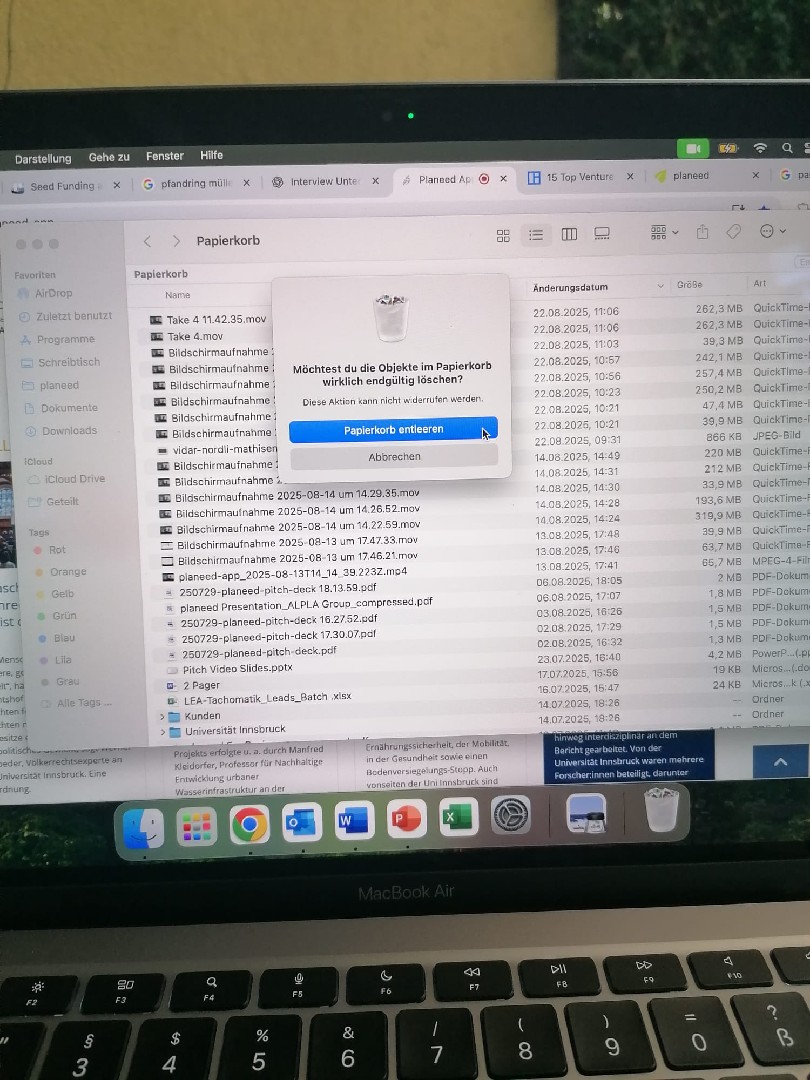Close the 15 Top Venture tab
Image resolution: width=810 pixels, height=1080 pixels.
630,176
